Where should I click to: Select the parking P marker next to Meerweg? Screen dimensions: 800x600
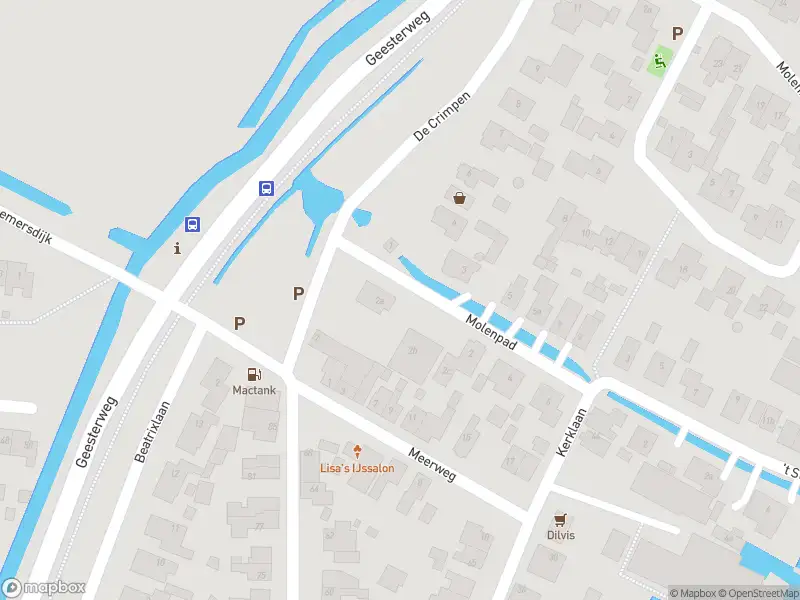(239, 323)
